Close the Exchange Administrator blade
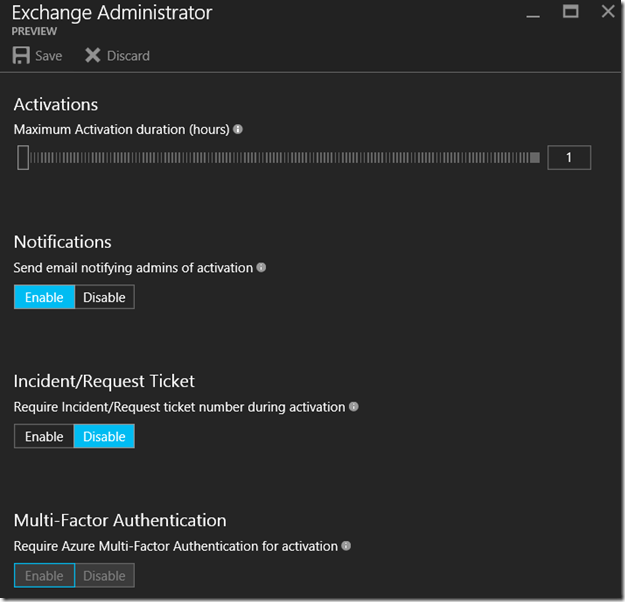Viewport: 625px width, 602px height. point(607,12)
